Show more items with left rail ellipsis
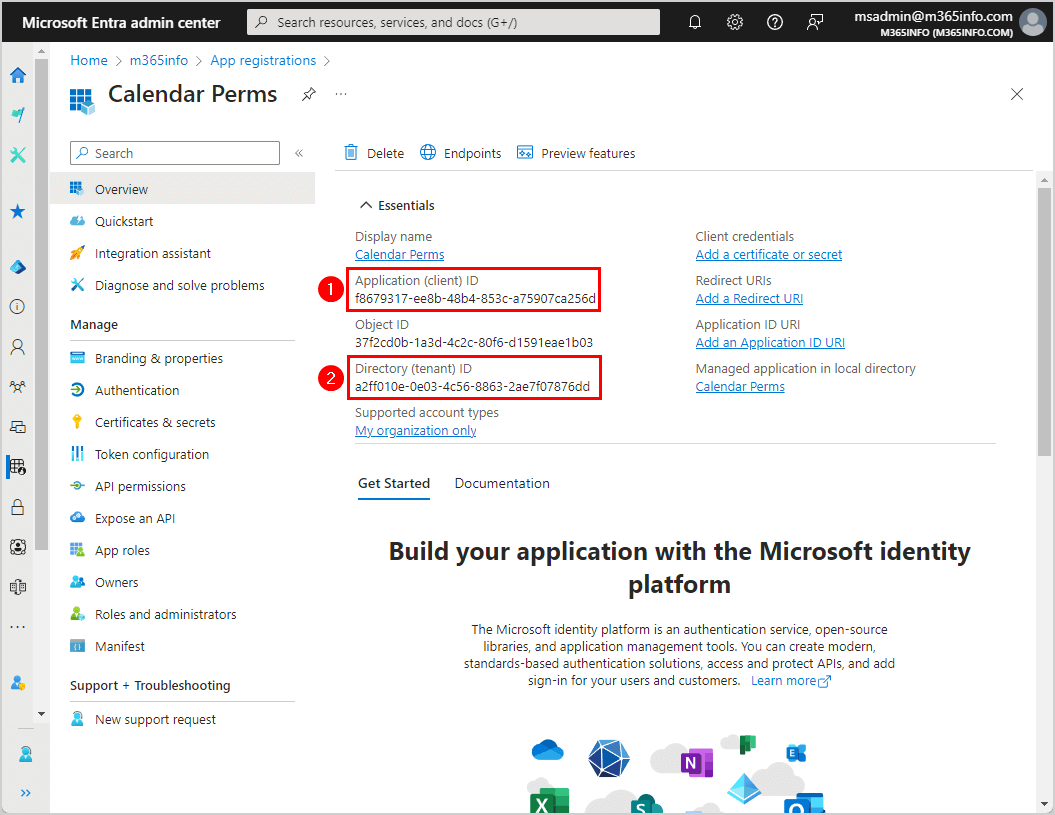 tap(18, 627)
